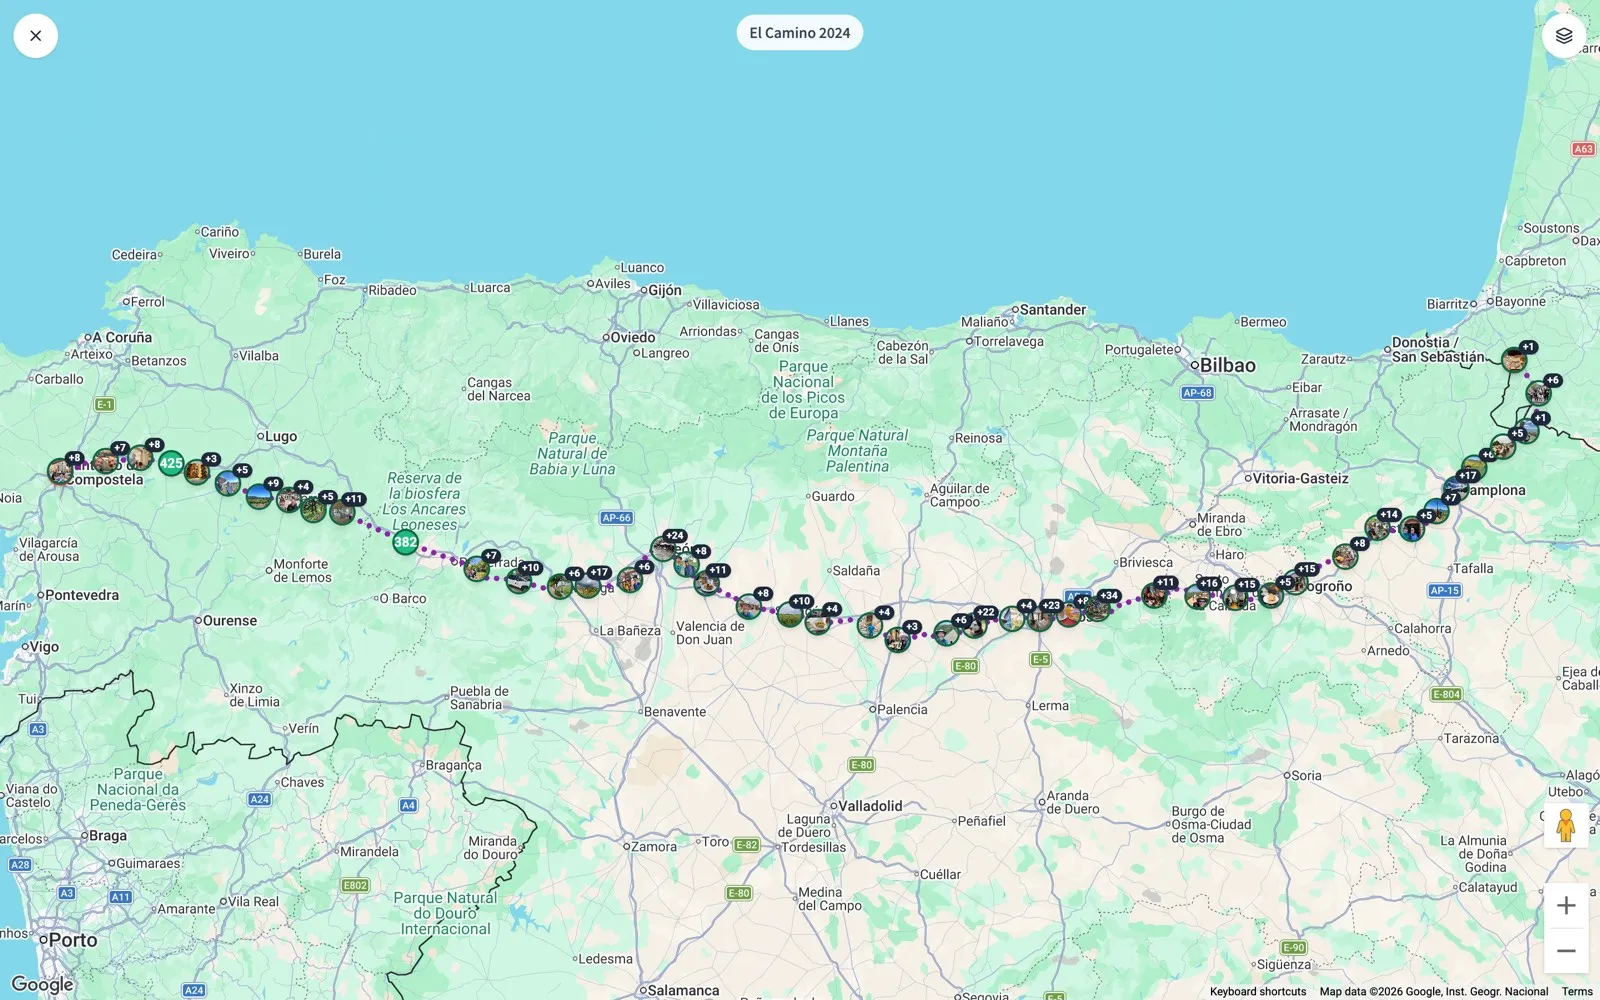The image size is (1600, 1000).
Task: Close the map view with the X button
Action: click(x=36, y=36)
